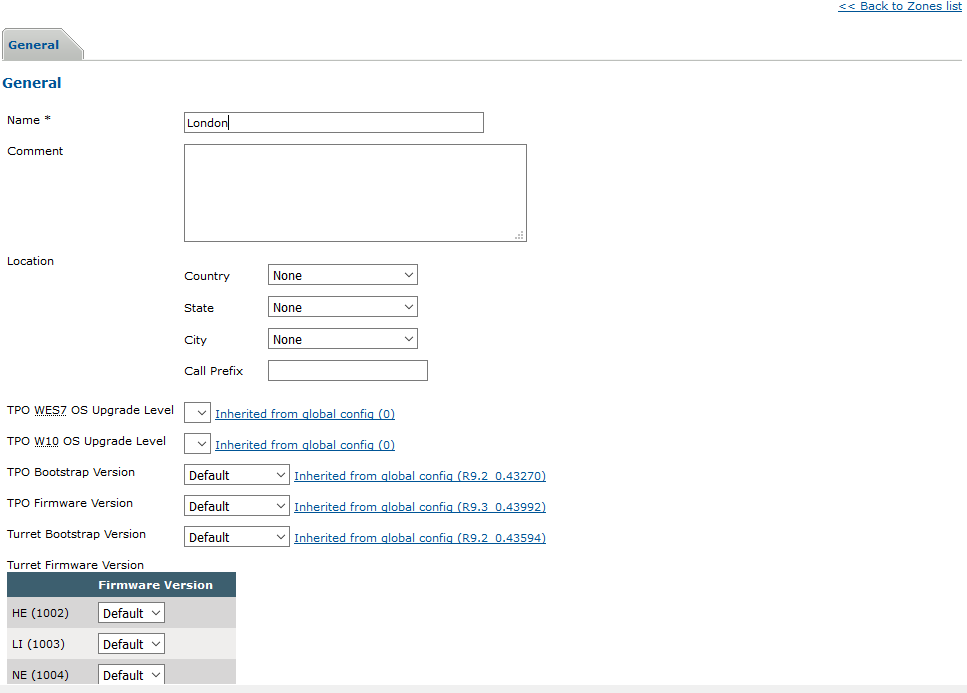This screenshot has height=693, width=967.
Task: Open the Country dropdown
Action: [342, 275]
